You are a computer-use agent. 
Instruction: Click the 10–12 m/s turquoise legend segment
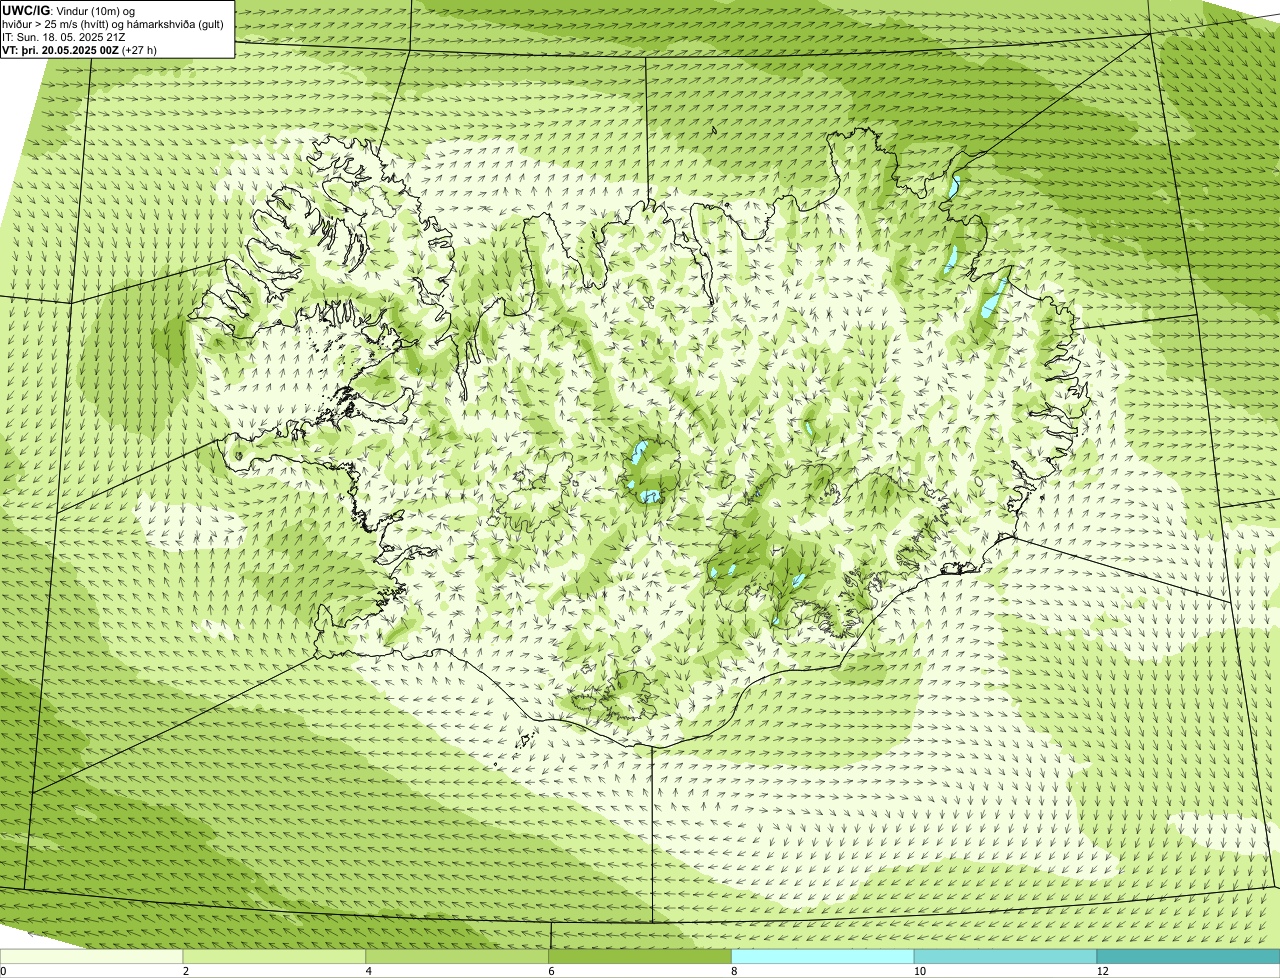1006,957
